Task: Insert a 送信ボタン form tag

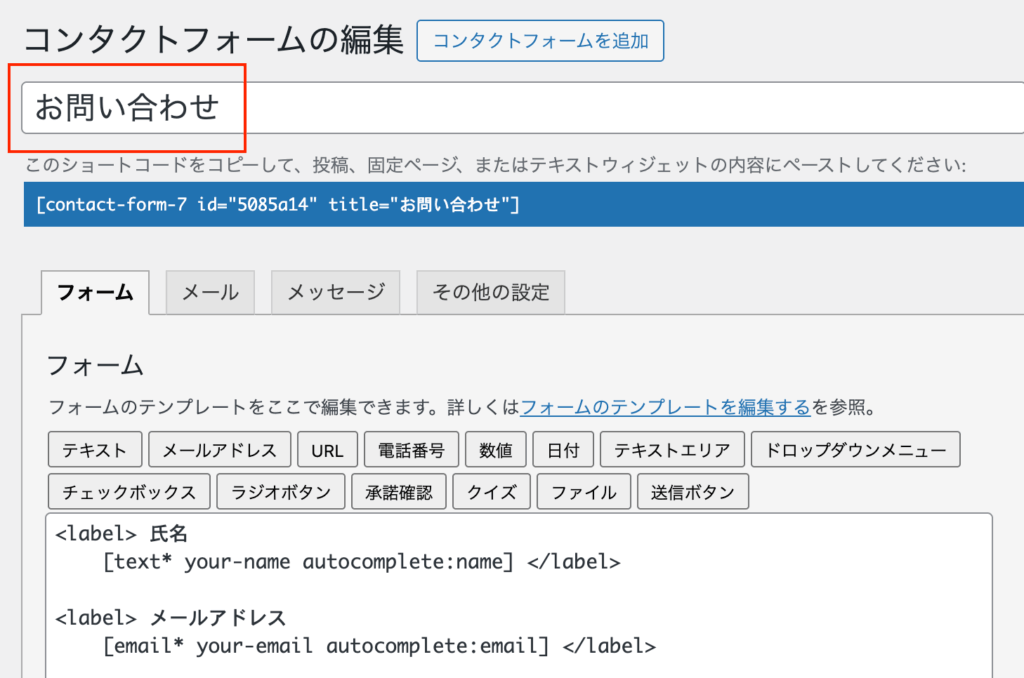Action: [x=693, y=492]
